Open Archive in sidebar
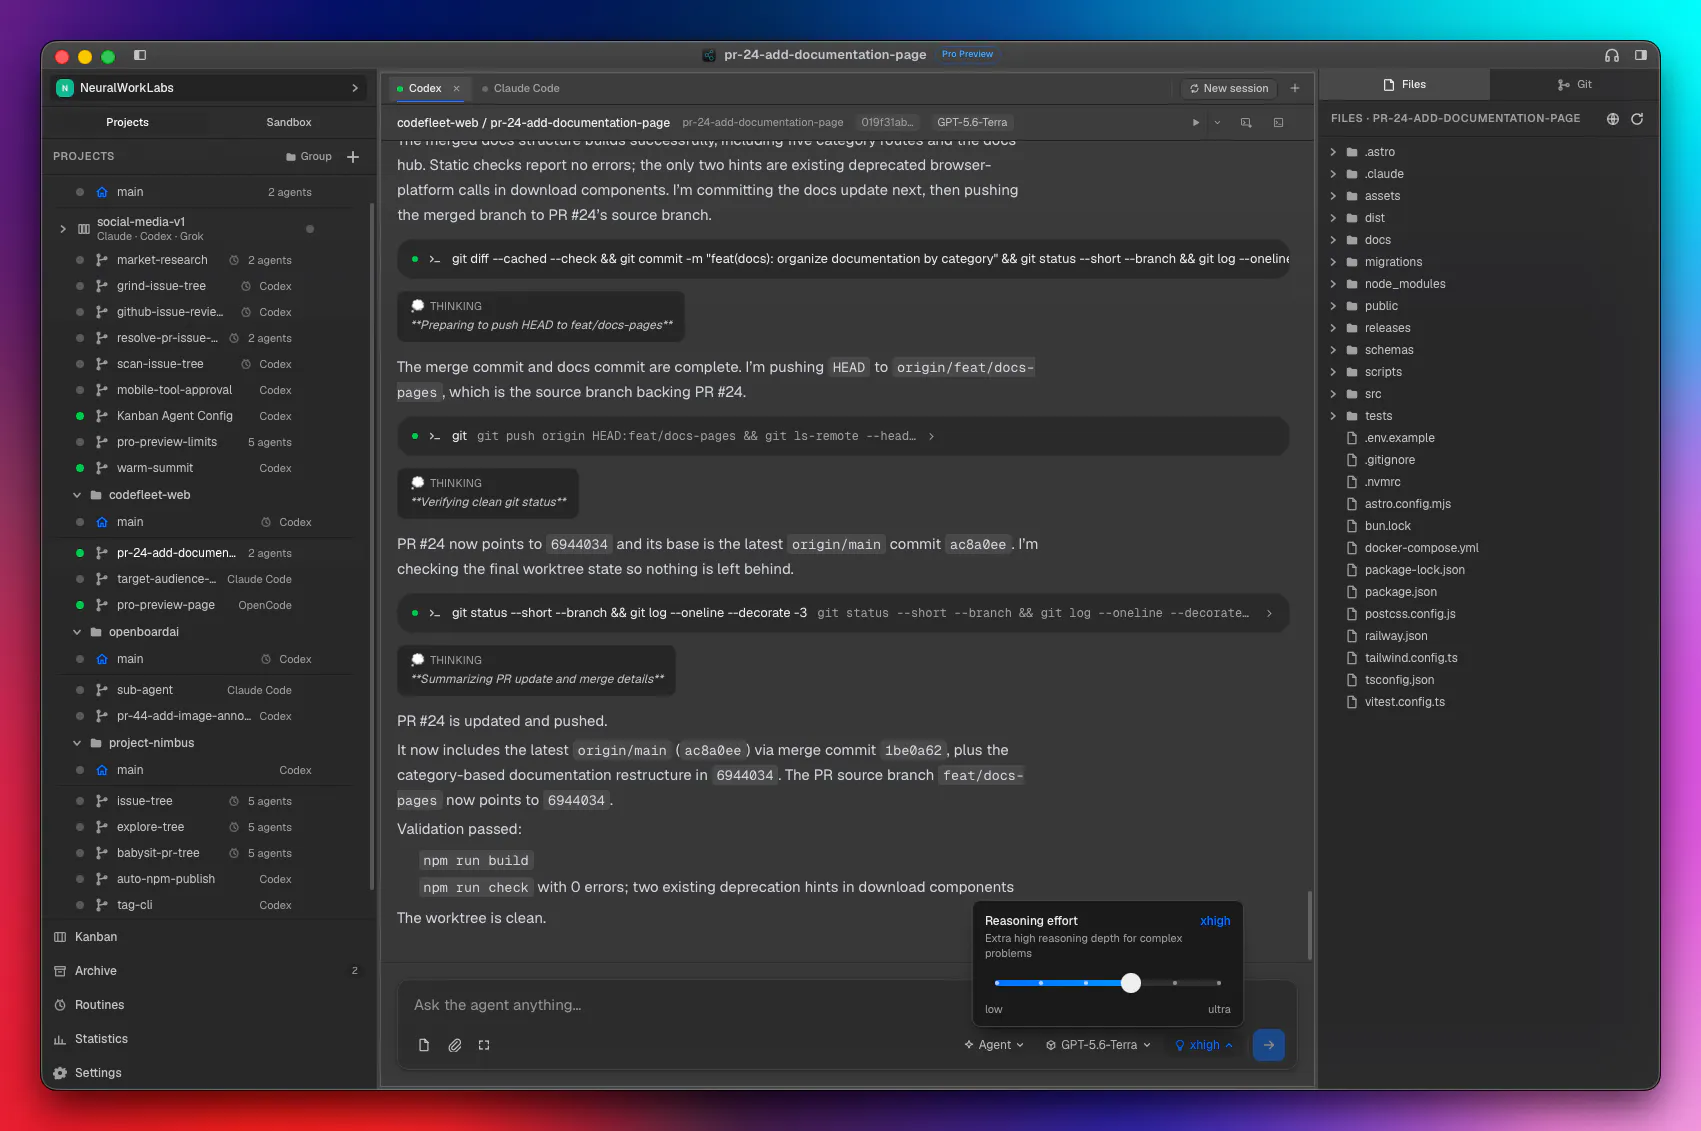The height and width of the screenshot is (1131, 1701). click(x=96, y=971)
